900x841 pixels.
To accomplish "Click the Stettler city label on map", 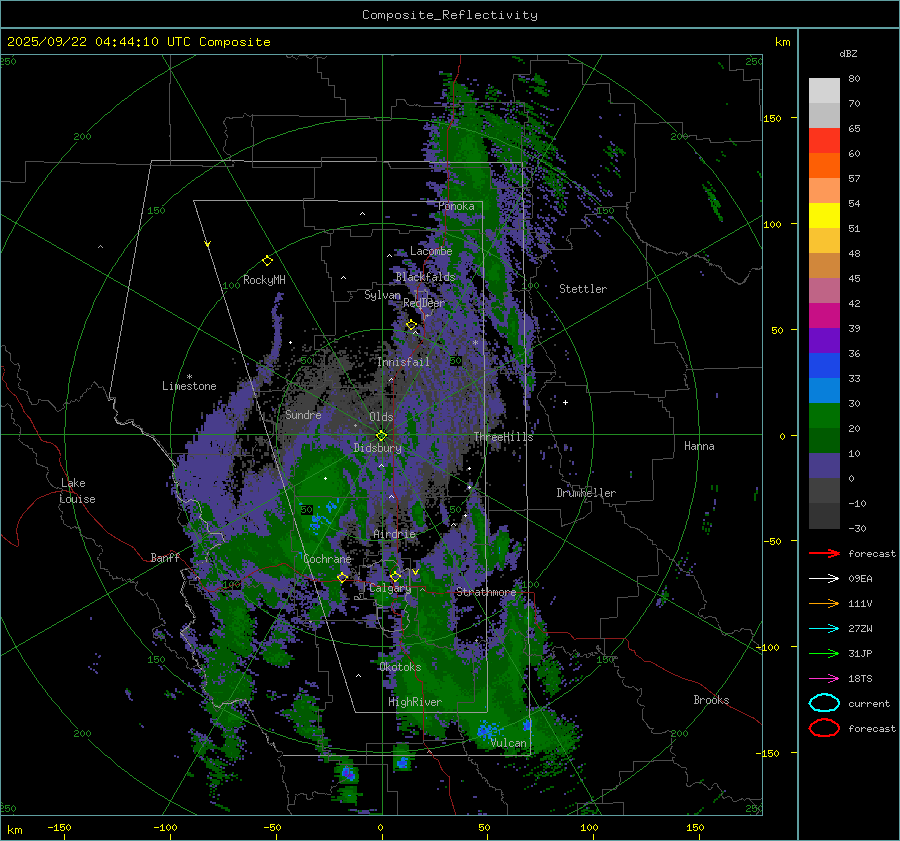I will pos(582,289).
